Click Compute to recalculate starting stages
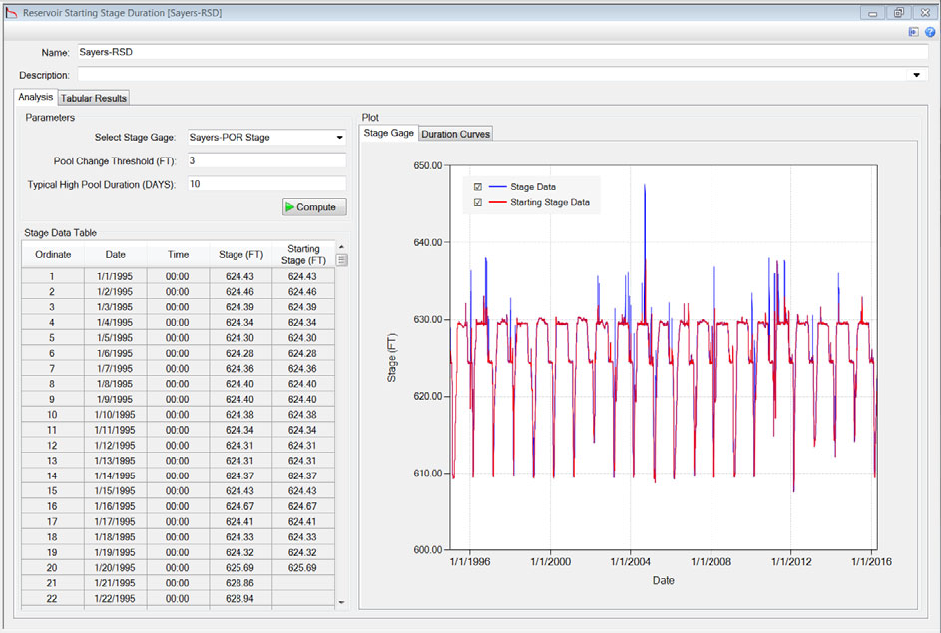The height and width of the screenshot is (633, 941). (x=313, y=207)
